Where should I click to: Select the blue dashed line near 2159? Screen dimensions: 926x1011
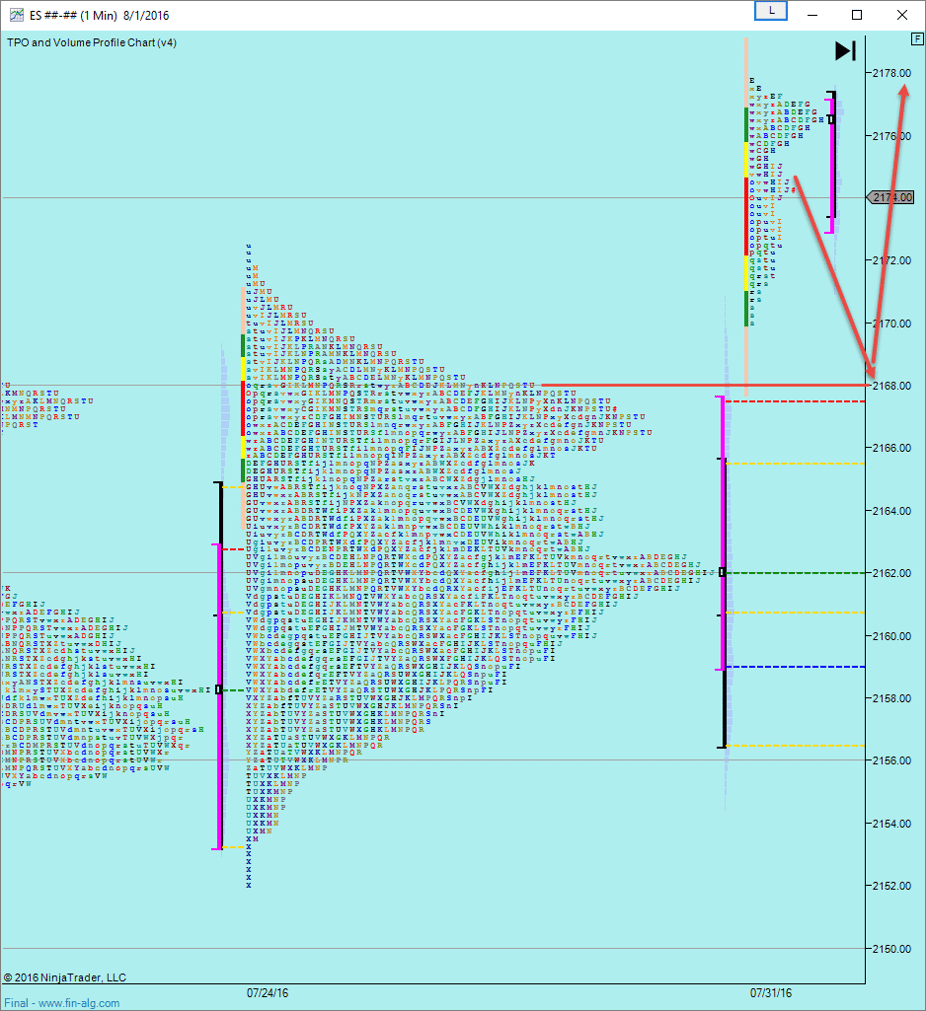[x=800, y=667]
